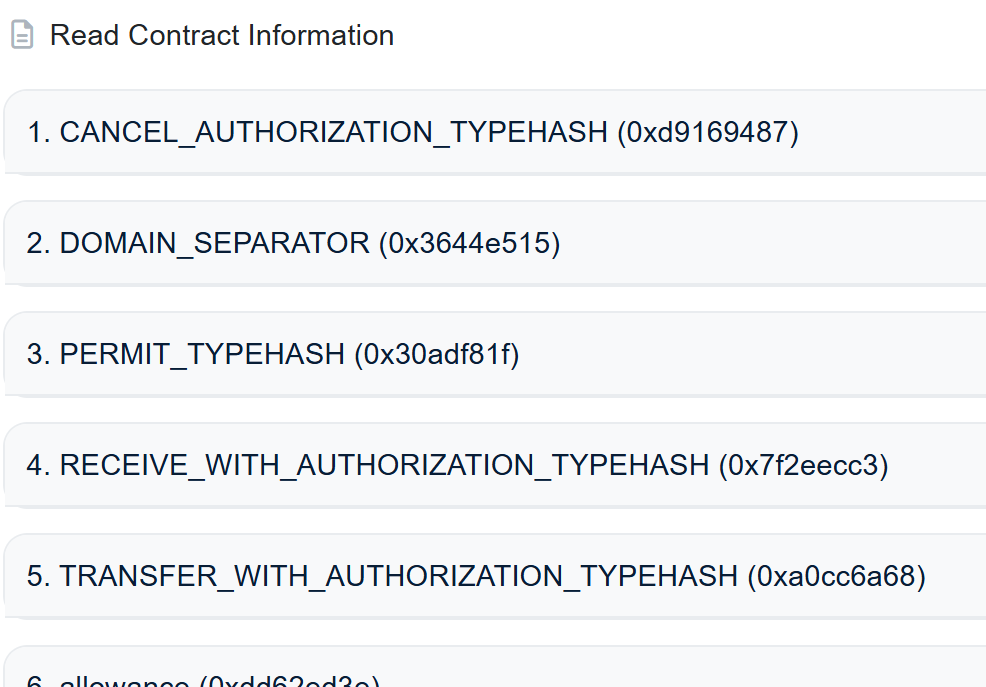Screen dimensions: 986x687
Task: Click the selector text 0x3644e515
Action: pyautogui.click(x=469, y=243)
